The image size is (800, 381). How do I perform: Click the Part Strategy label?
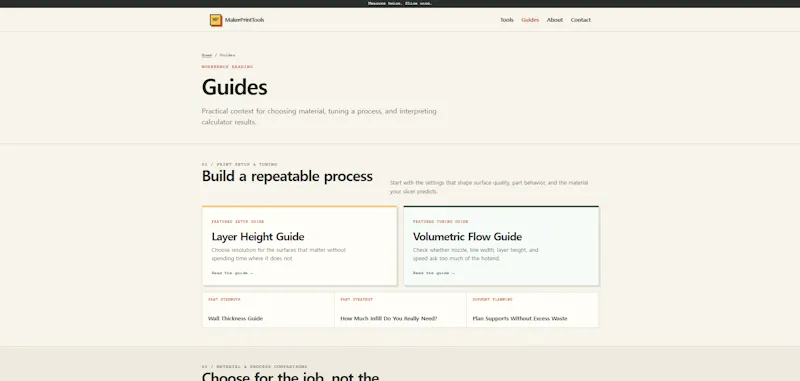point(356,299)
